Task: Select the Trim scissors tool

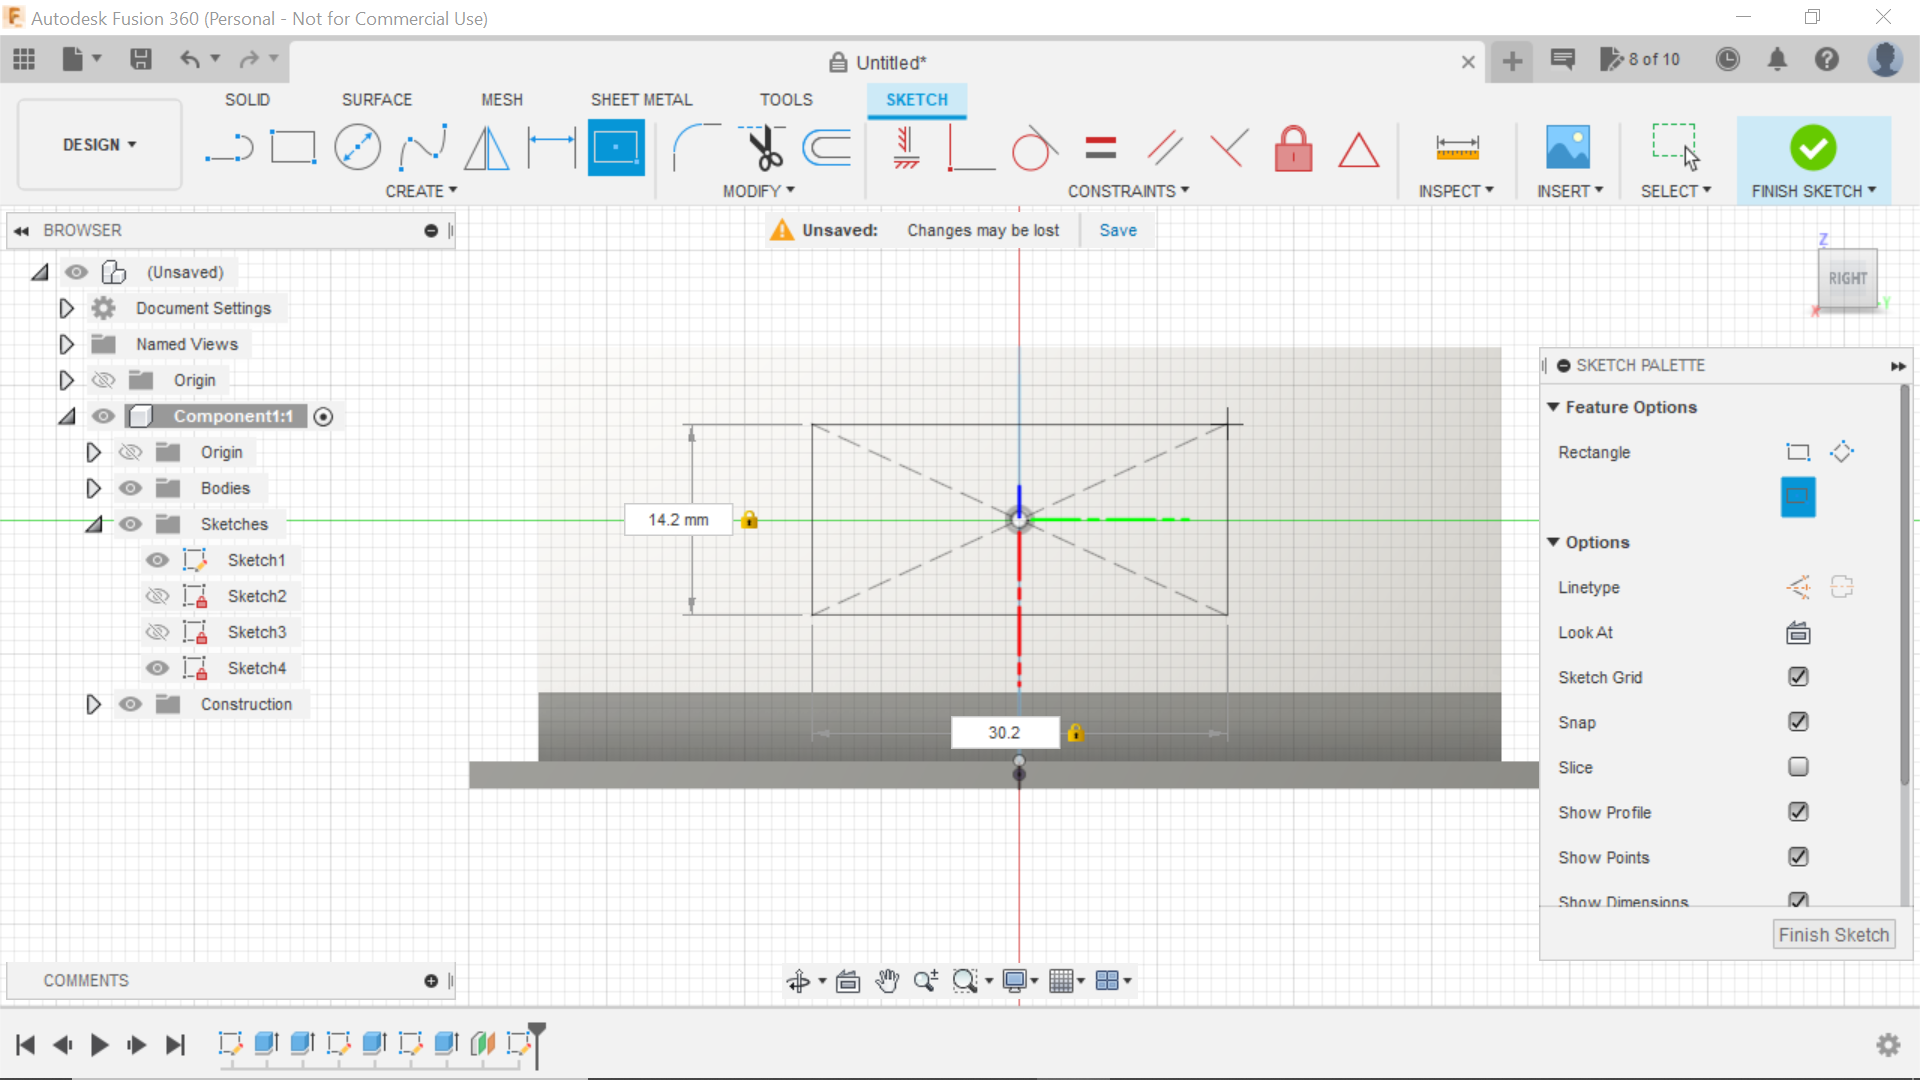Action: pyautogui.click(x=761, y=147)
